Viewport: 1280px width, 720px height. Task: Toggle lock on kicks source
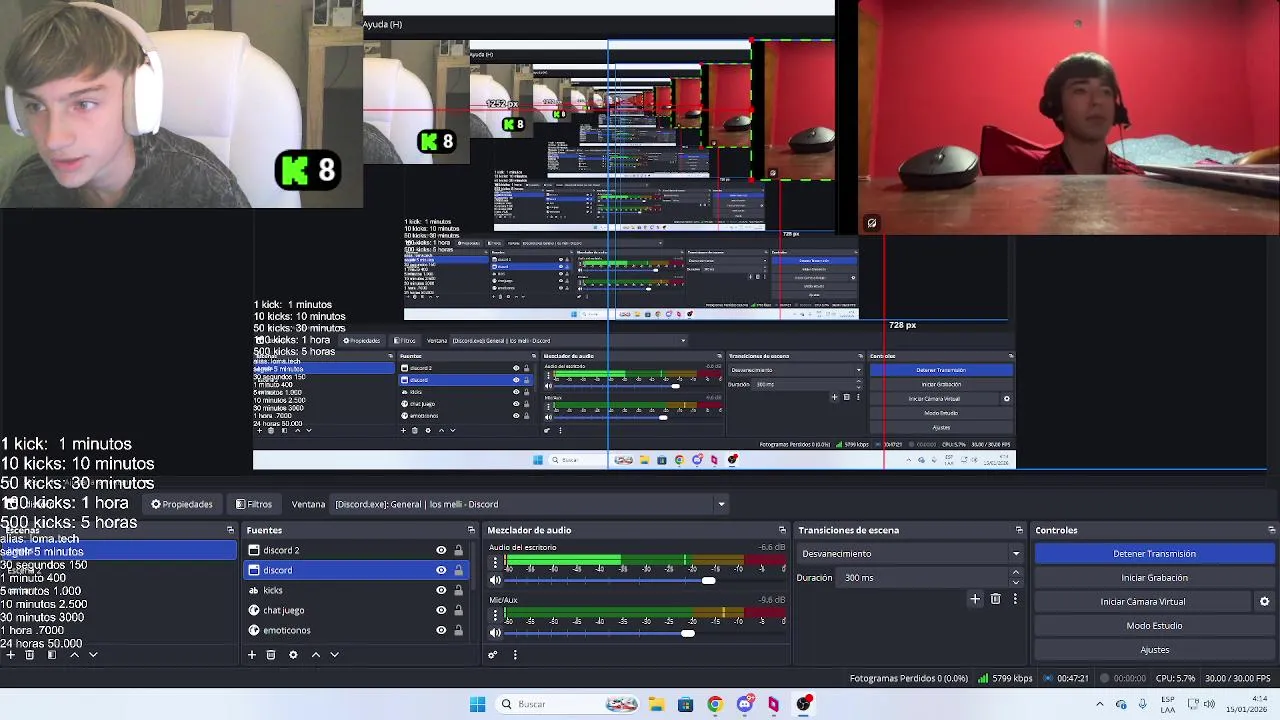tap(459, 590)
